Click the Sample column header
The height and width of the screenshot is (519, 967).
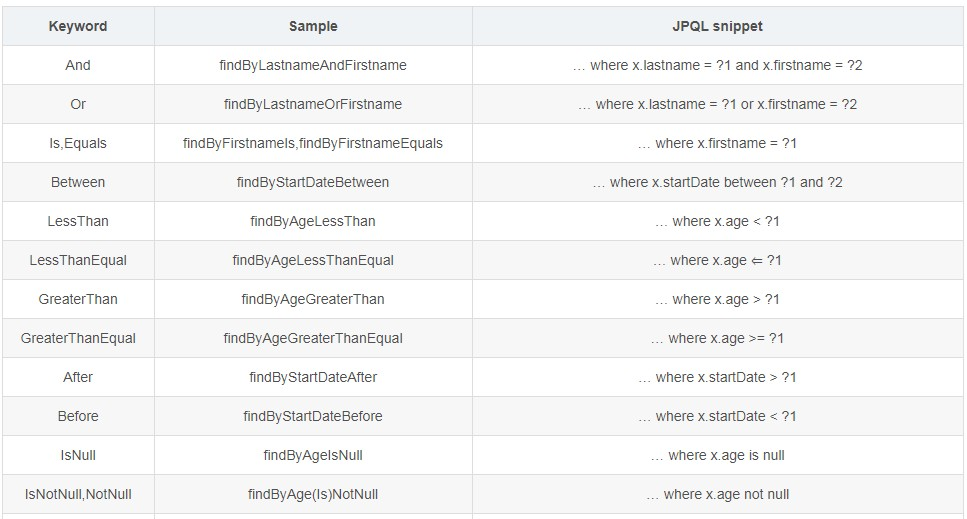313,27
